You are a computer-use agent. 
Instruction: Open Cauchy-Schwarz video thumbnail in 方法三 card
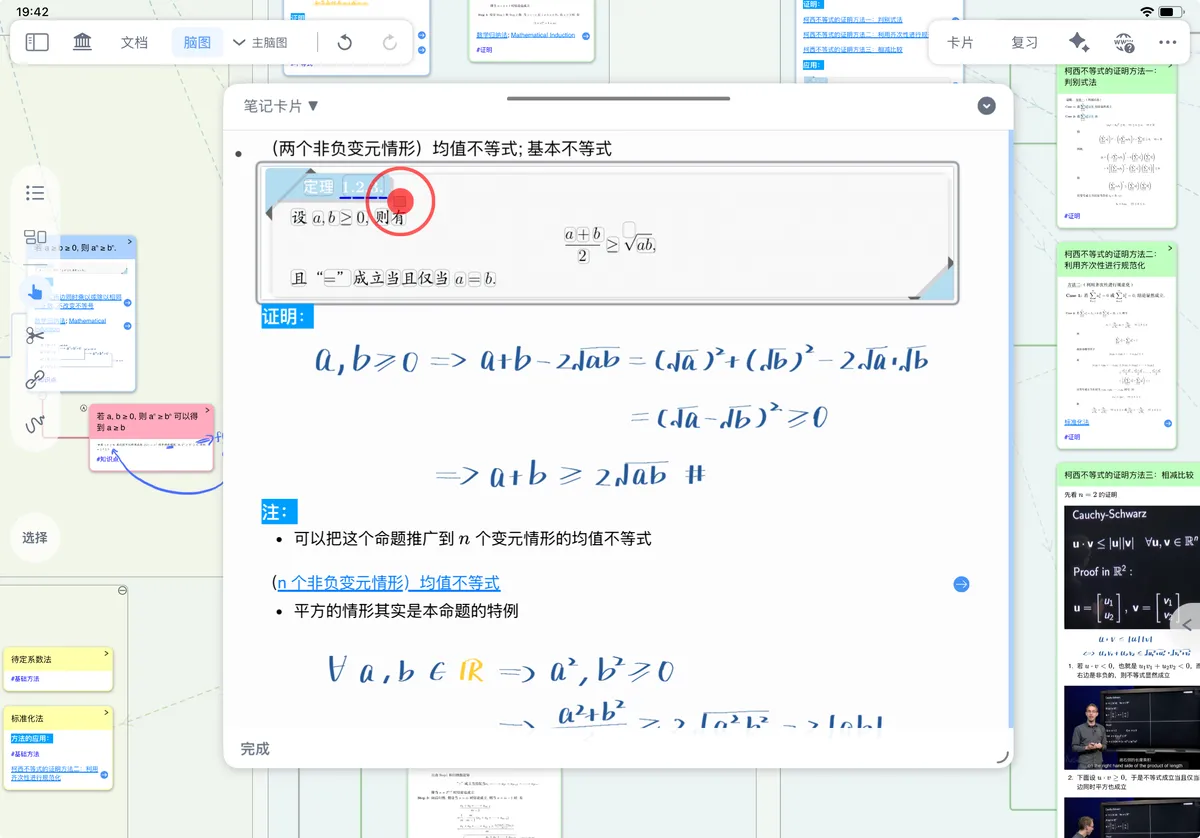click(x=1130, y=568)
